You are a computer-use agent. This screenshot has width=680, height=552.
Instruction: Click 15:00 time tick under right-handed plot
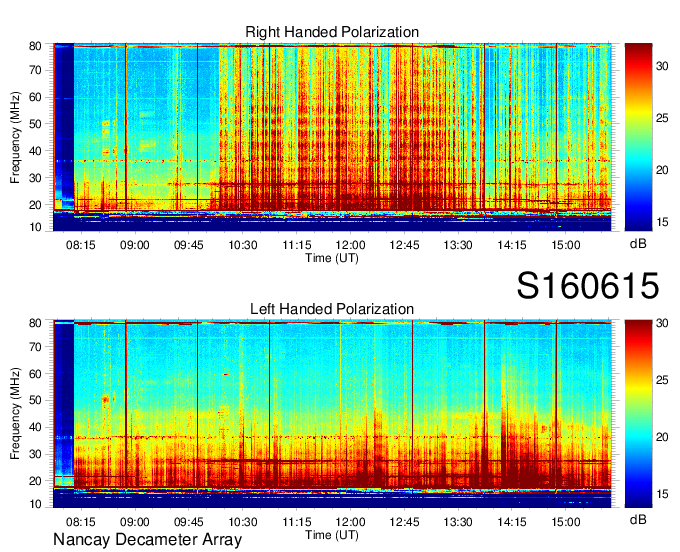pos(566,245)
